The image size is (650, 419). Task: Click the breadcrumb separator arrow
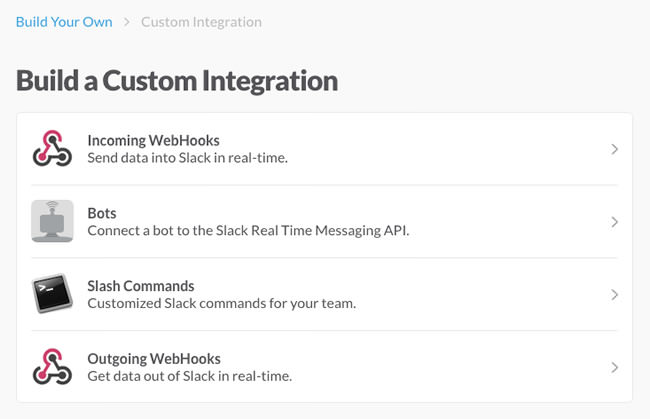[127, 21]
